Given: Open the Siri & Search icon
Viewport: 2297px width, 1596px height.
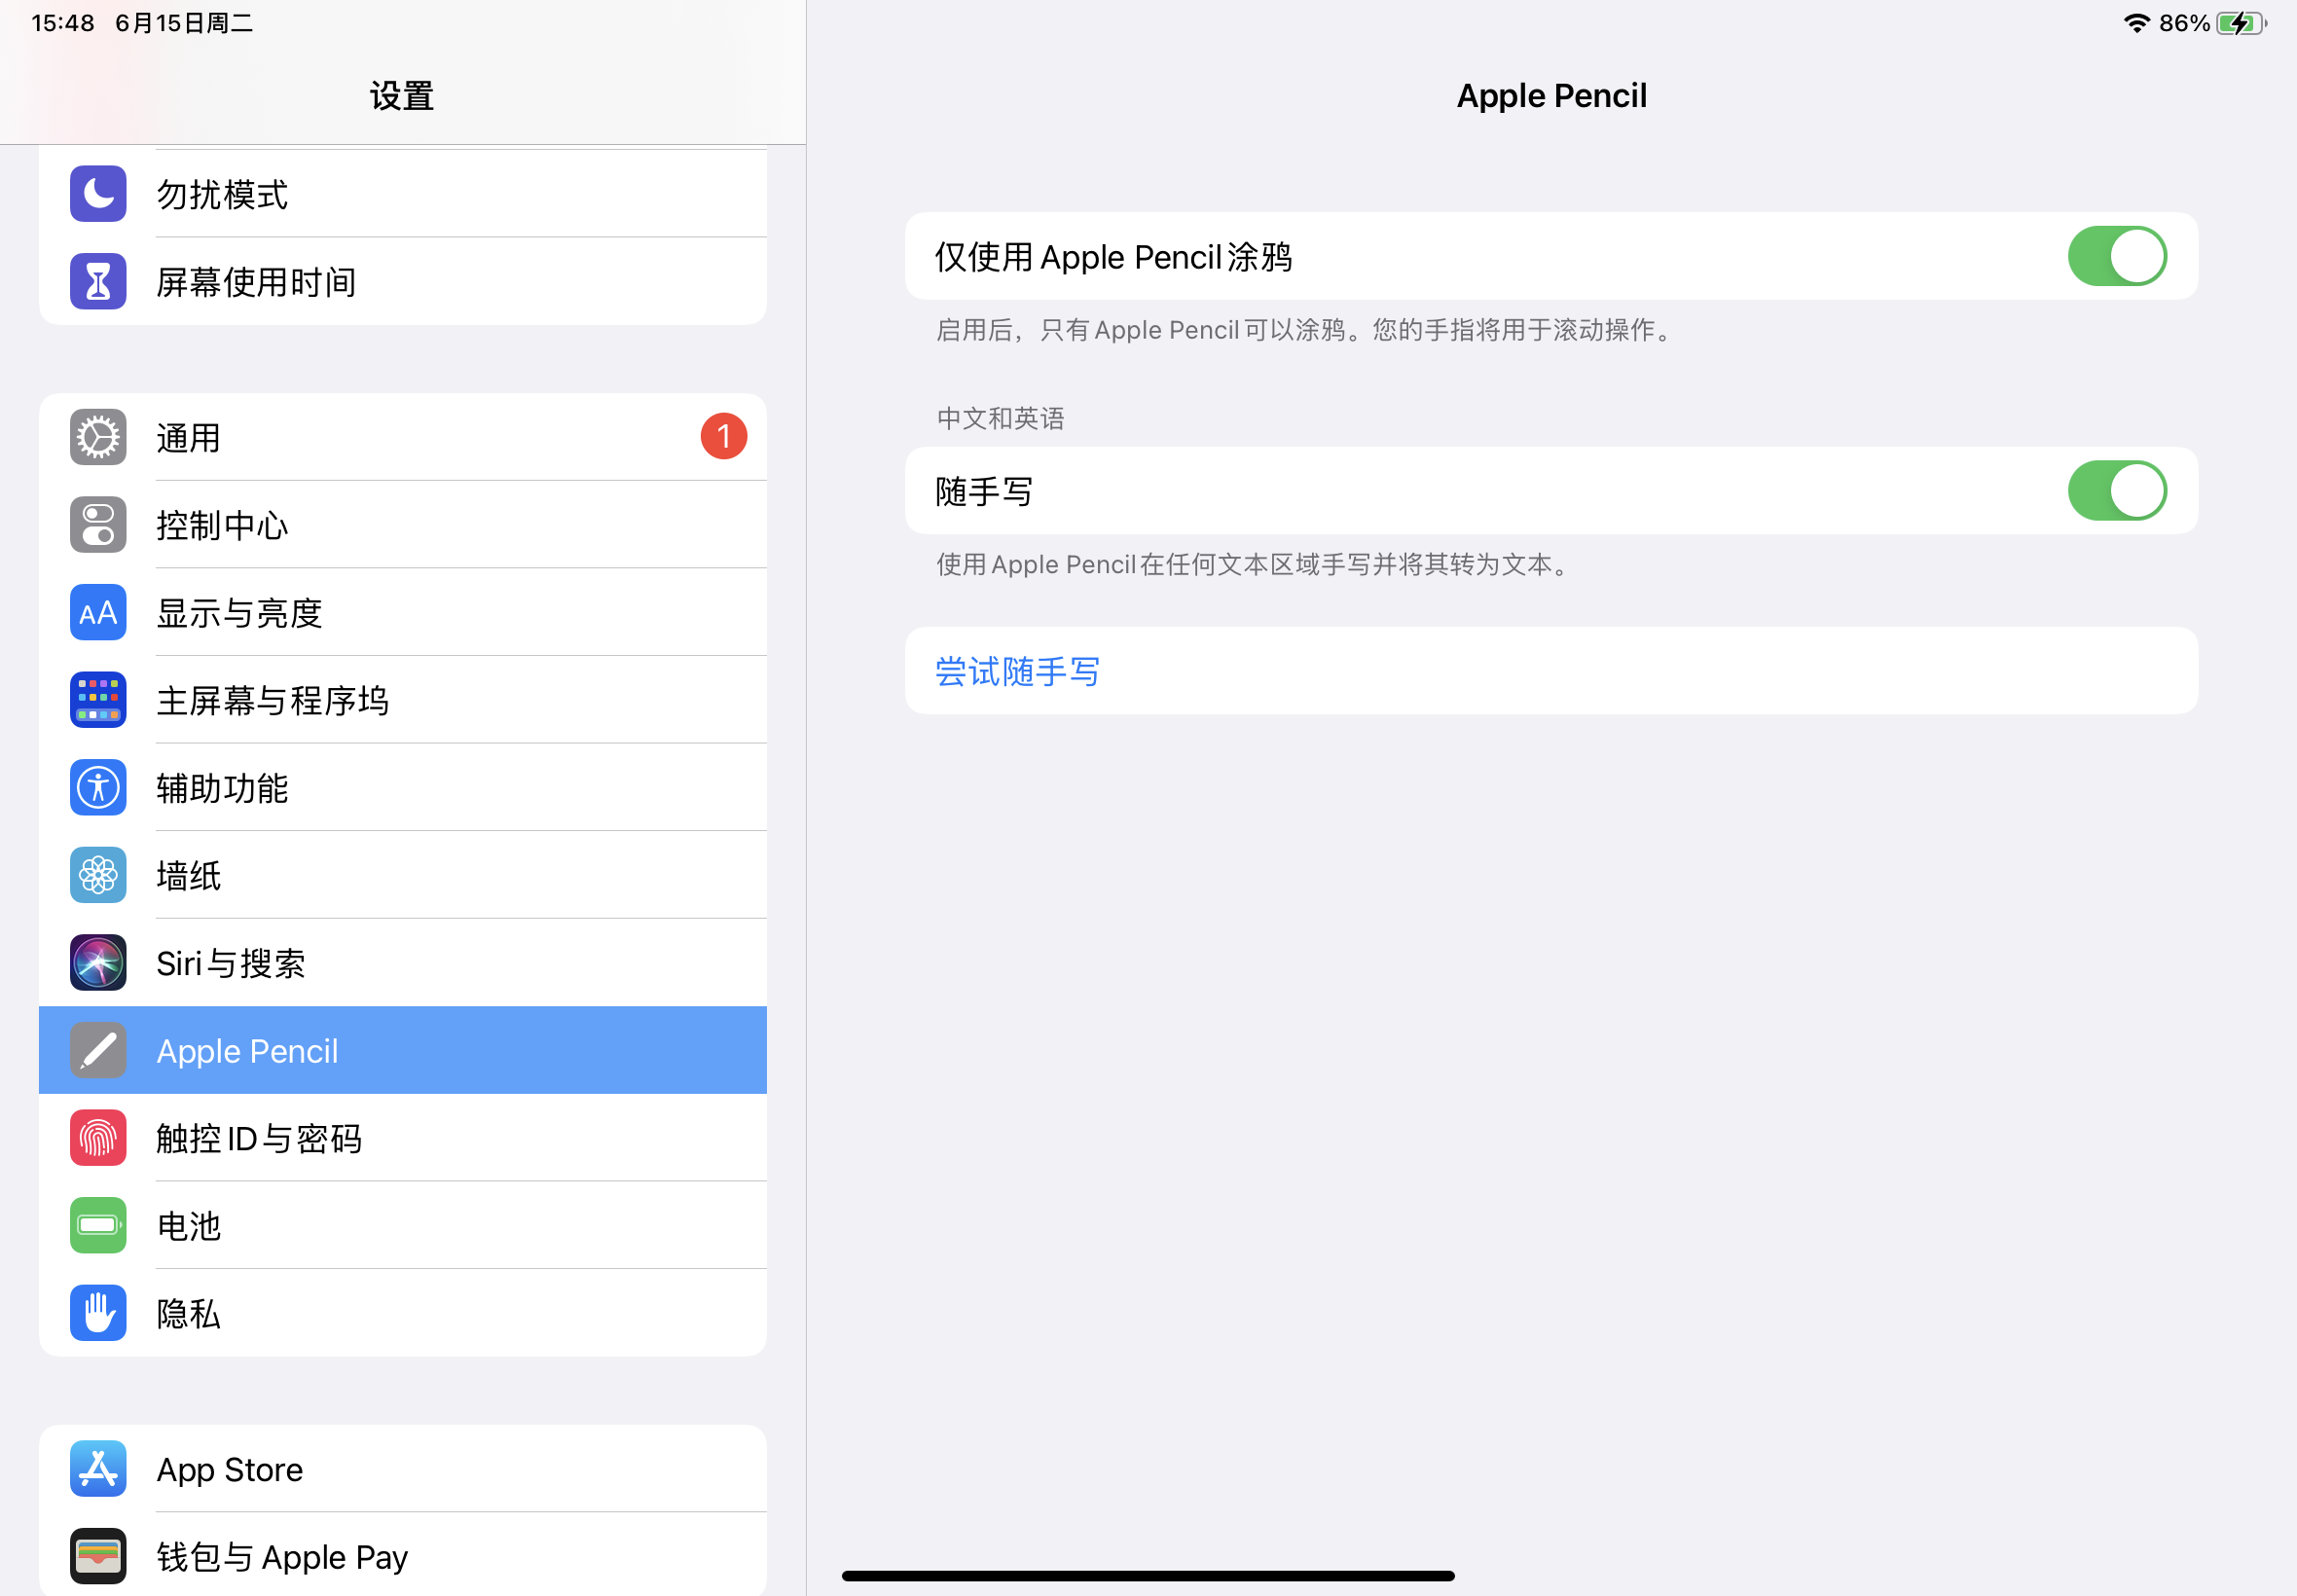Looking at the screenshot, I should click(x=98, y=963).
